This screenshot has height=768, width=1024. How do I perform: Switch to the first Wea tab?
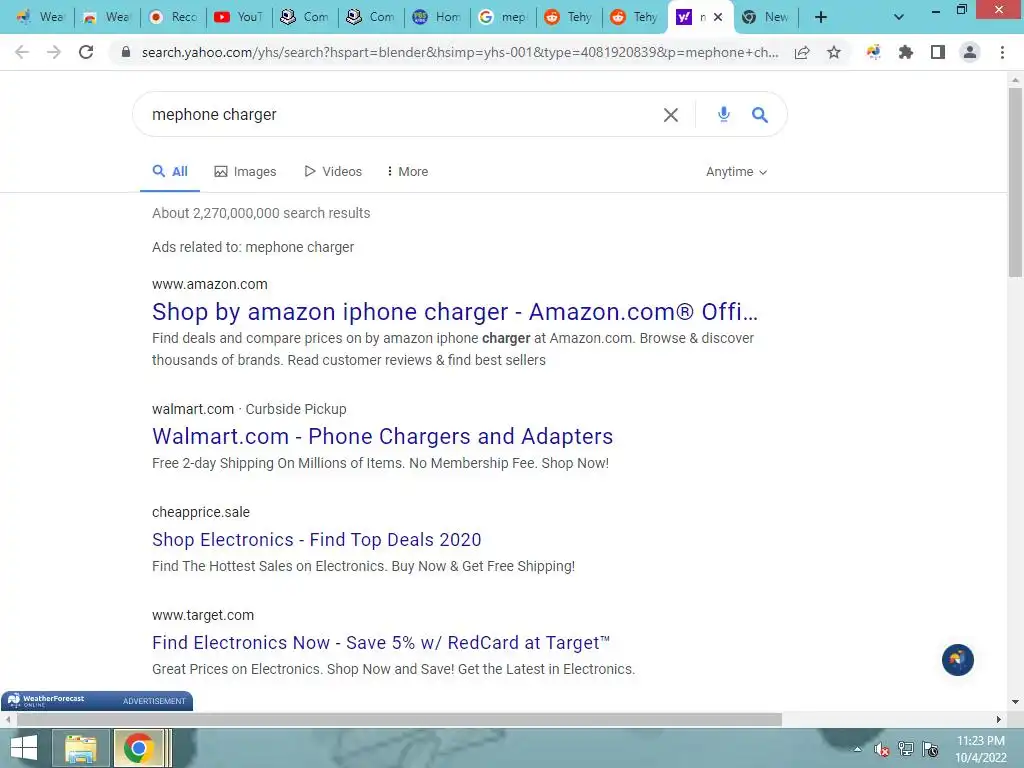(x=40, y=17)
